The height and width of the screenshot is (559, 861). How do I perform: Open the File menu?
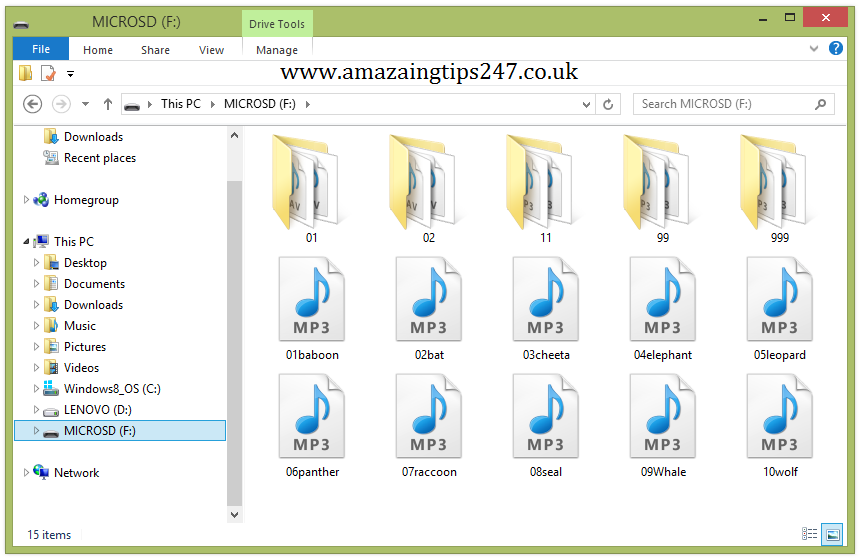click(x=41, y=49)
